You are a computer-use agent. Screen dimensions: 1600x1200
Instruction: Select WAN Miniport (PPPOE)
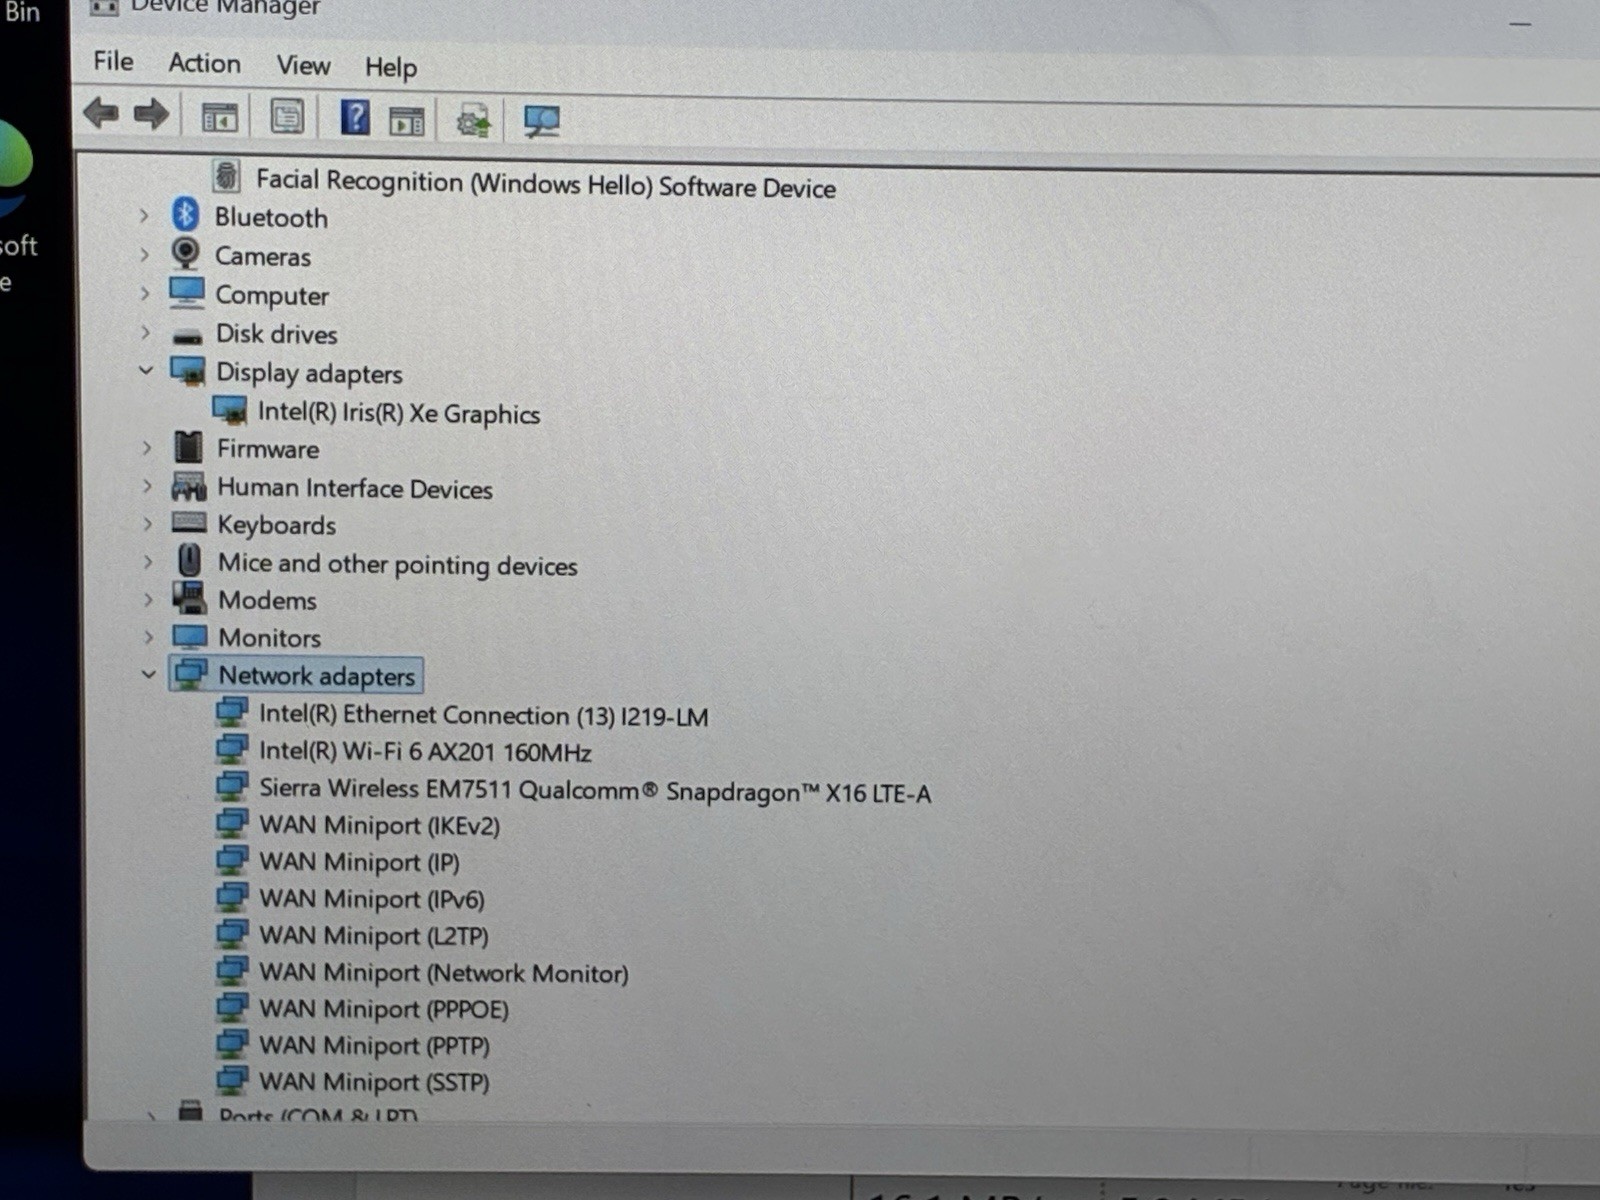pyautogui.click(x=384, y=1008)
